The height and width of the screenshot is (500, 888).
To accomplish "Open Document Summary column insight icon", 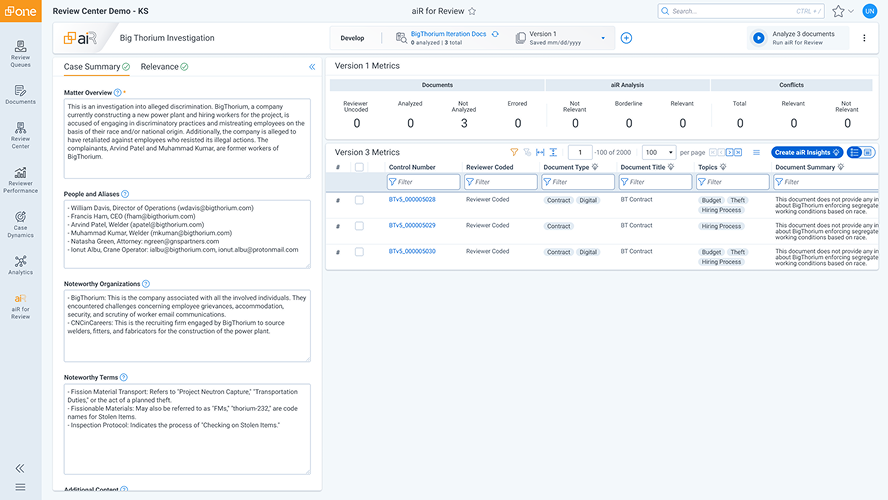I will point(840,167).
